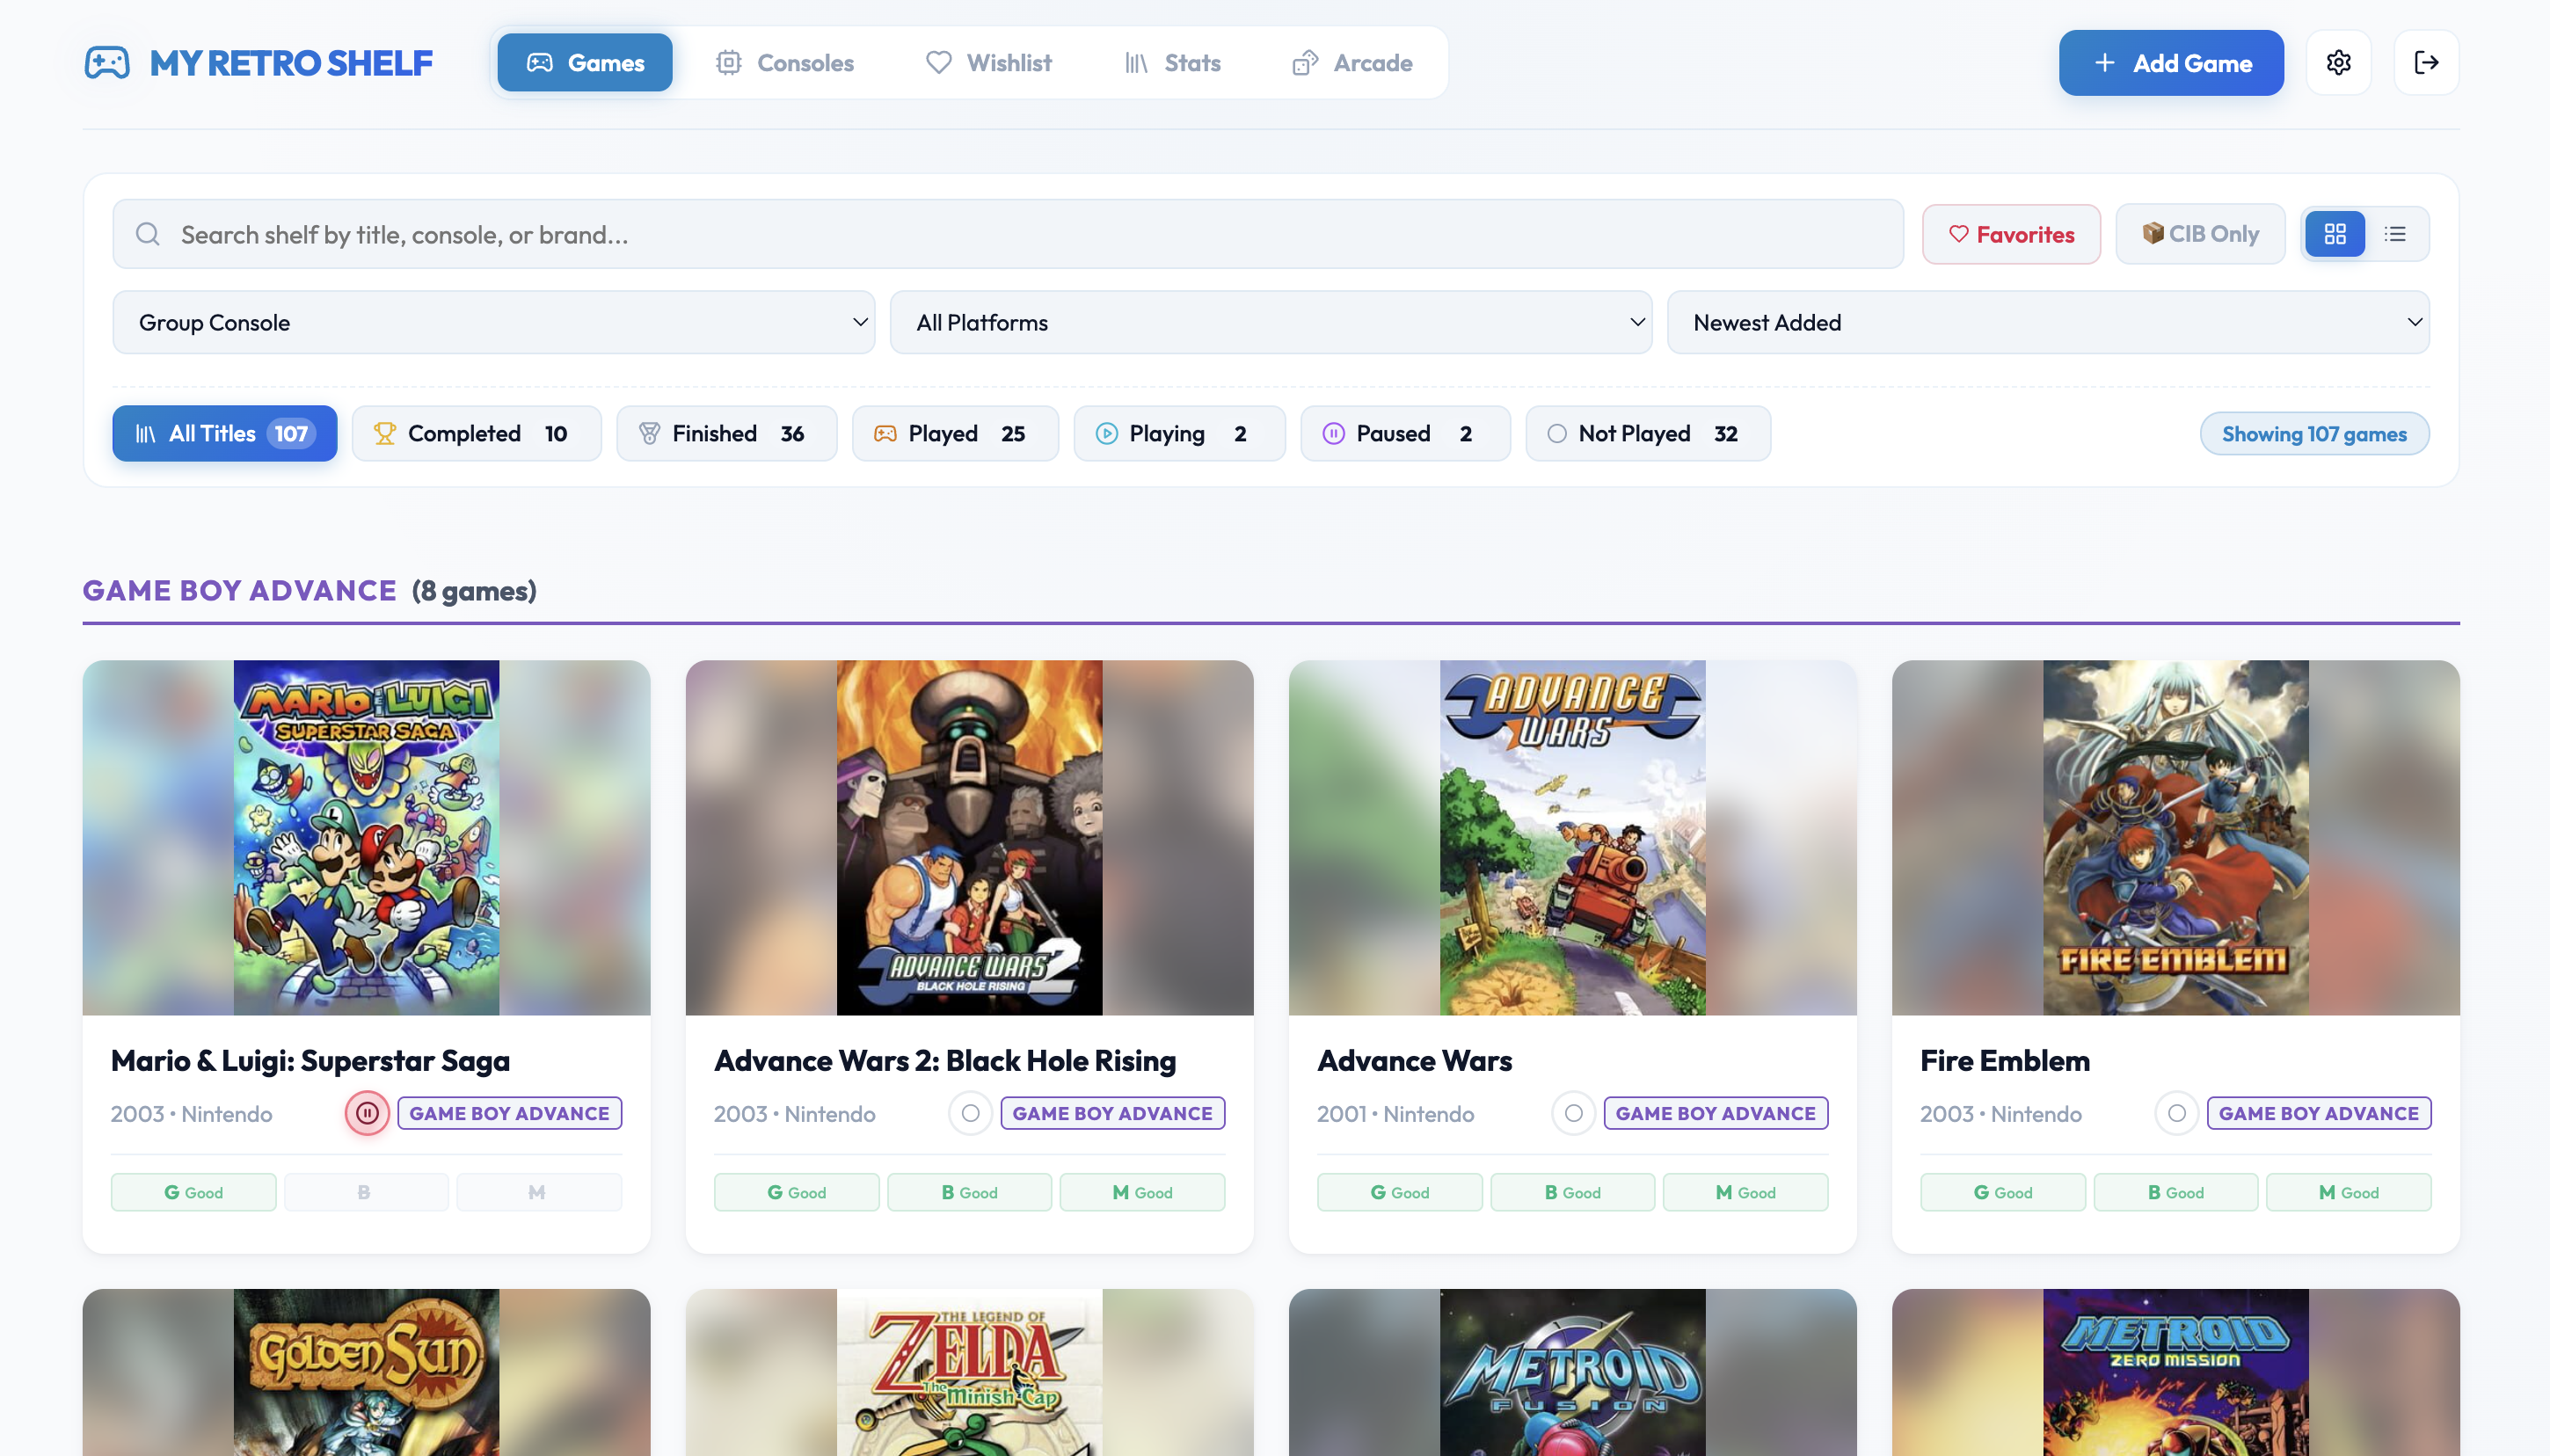Open the Advance Wars cover art
Viewport: 2550px width, 1456px height.
[x=1572, y=837]
